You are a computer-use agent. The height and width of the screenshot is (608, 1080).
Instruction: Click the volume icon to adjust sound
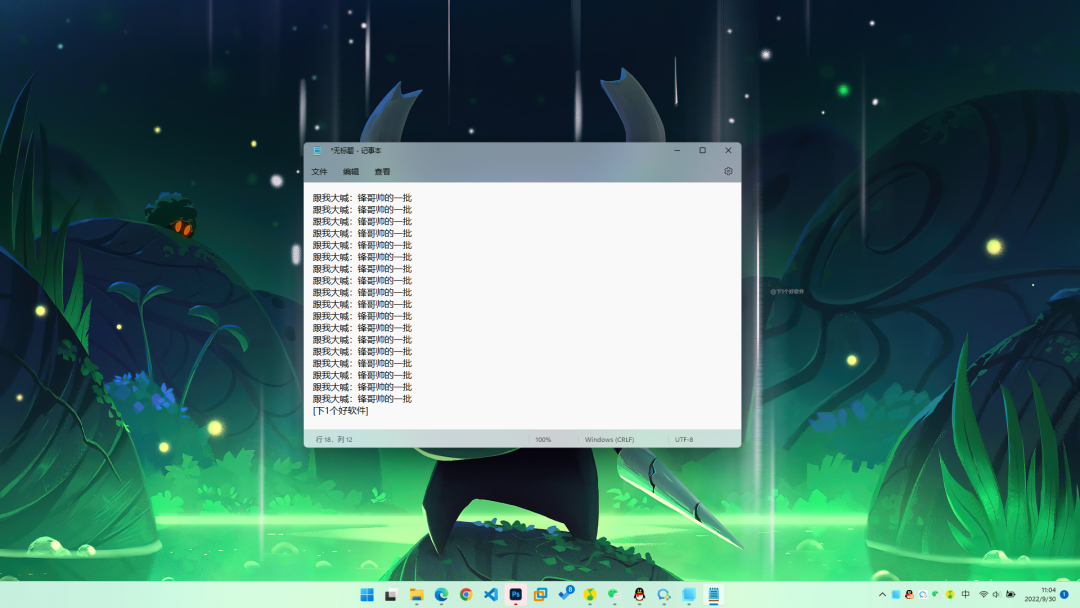997,595
